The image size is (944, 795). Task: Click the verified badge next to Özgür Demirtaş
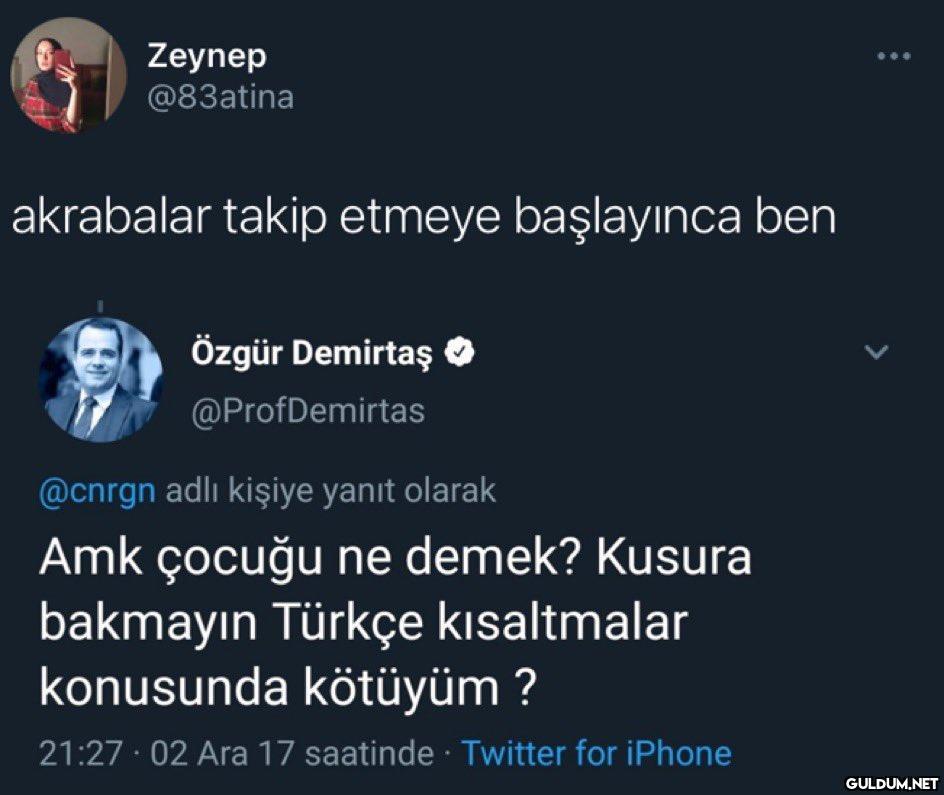458,352
